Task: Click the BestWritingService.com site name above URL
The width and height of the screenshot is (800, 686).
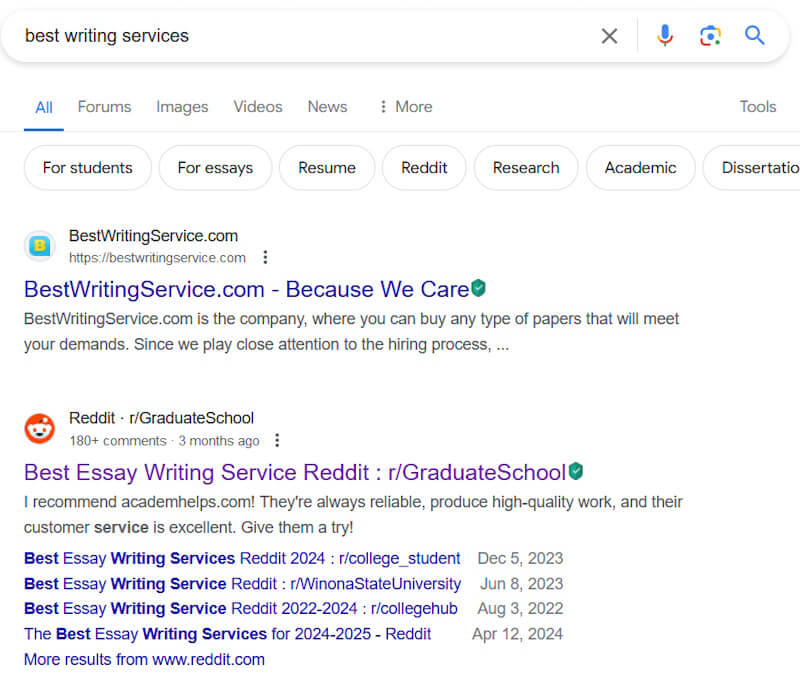Action: coord(153,236)
